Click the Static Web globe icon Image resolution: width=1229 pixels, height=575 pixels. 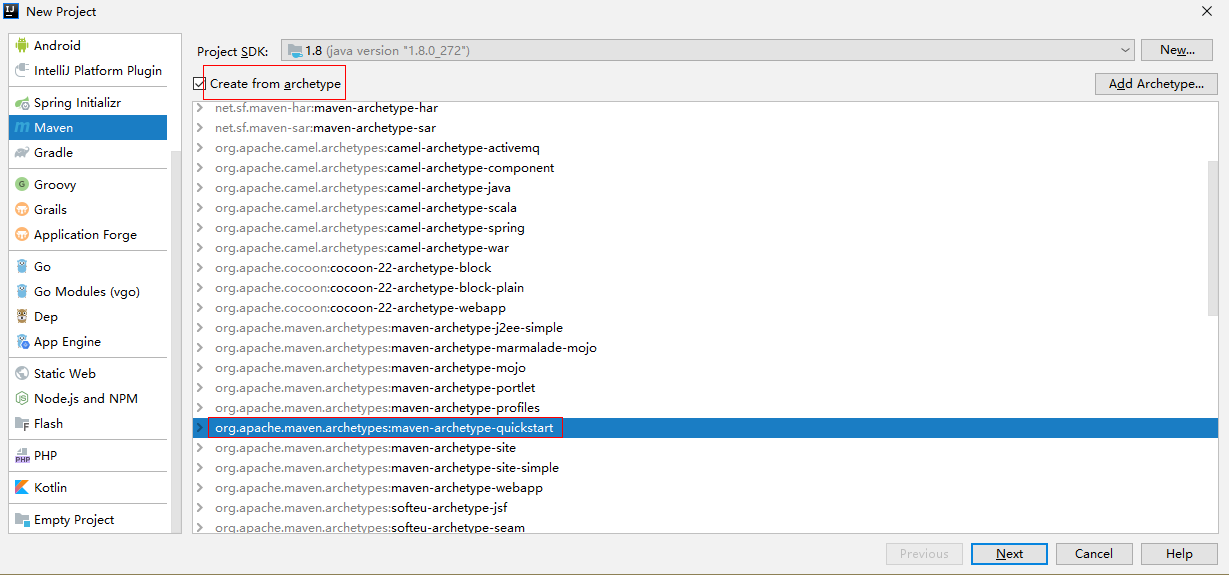click(x=23, y=374)
